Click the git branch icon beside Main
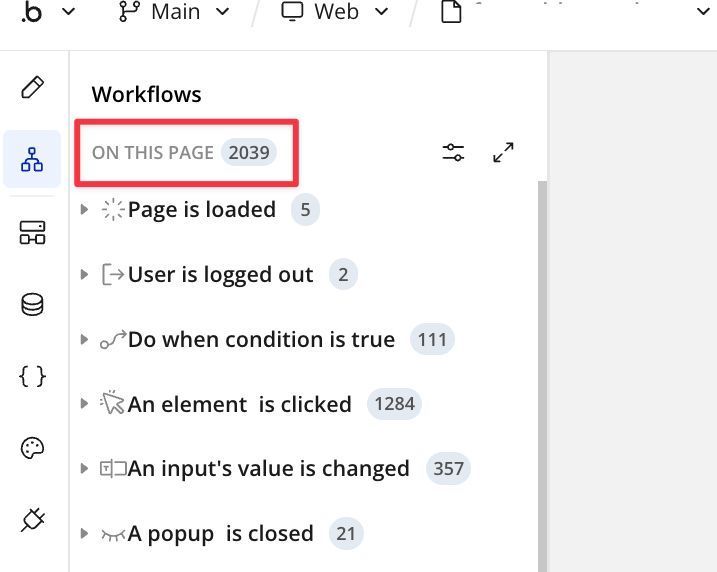717x572 pixels. tap(129, 11)
